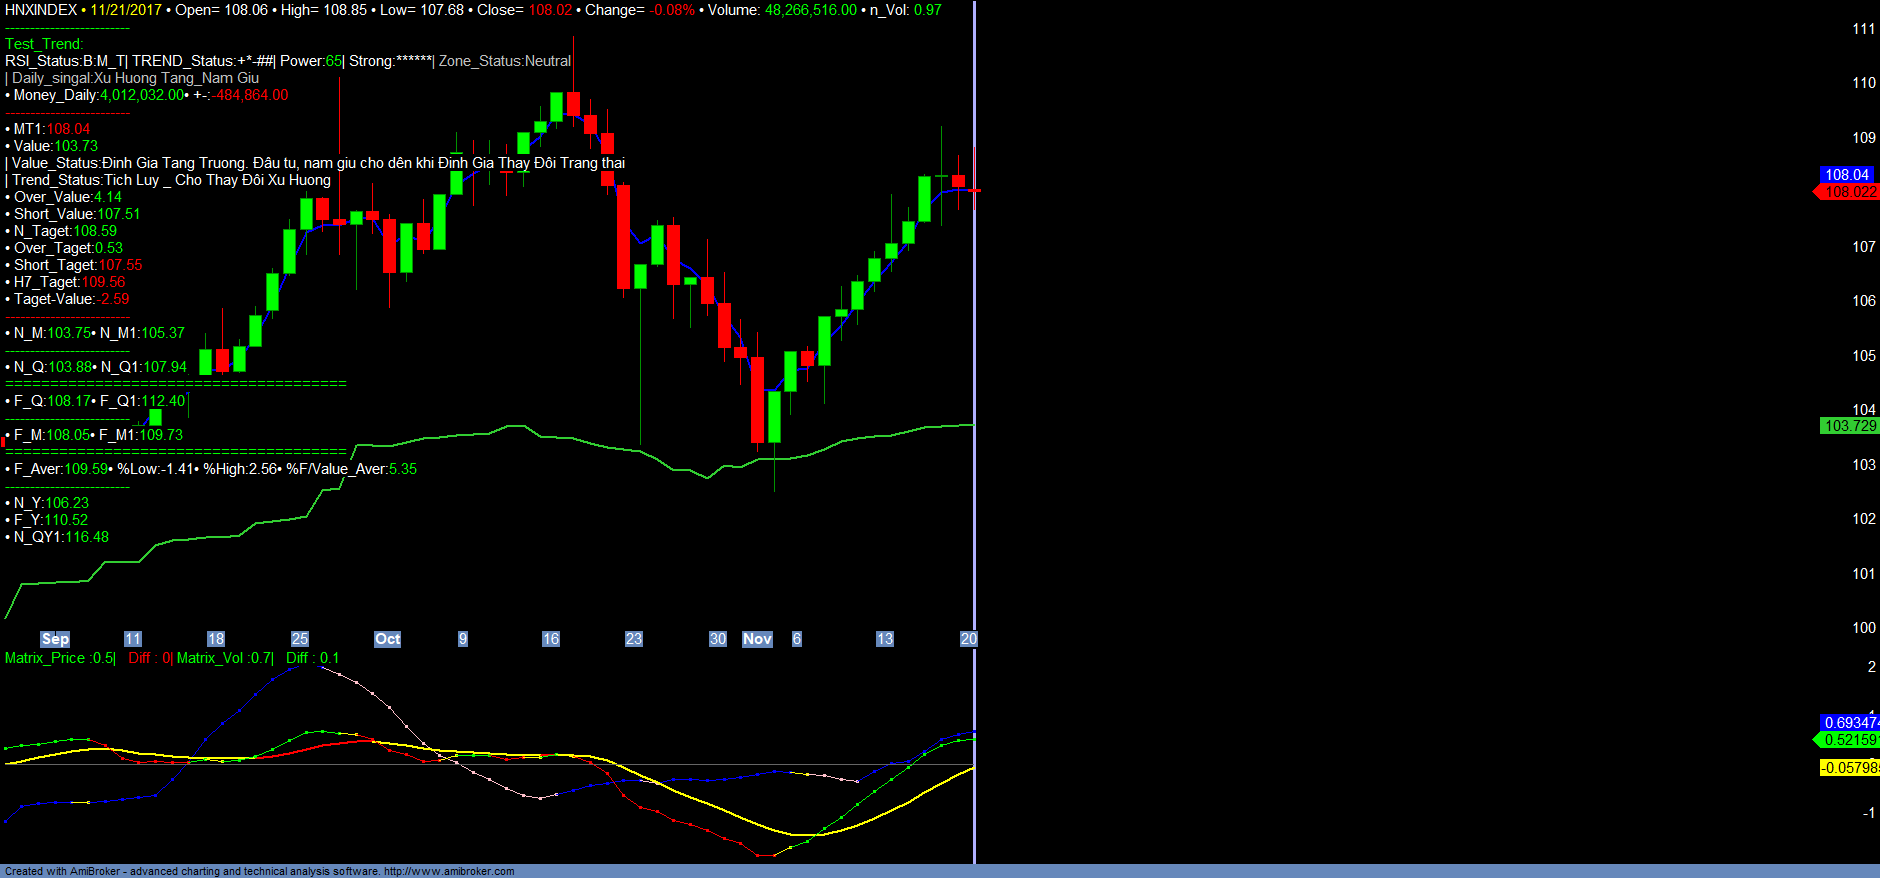Click the Volume value in the title bar
The height and width of the screenshot is (878, 1880).
tap(810, 10)
